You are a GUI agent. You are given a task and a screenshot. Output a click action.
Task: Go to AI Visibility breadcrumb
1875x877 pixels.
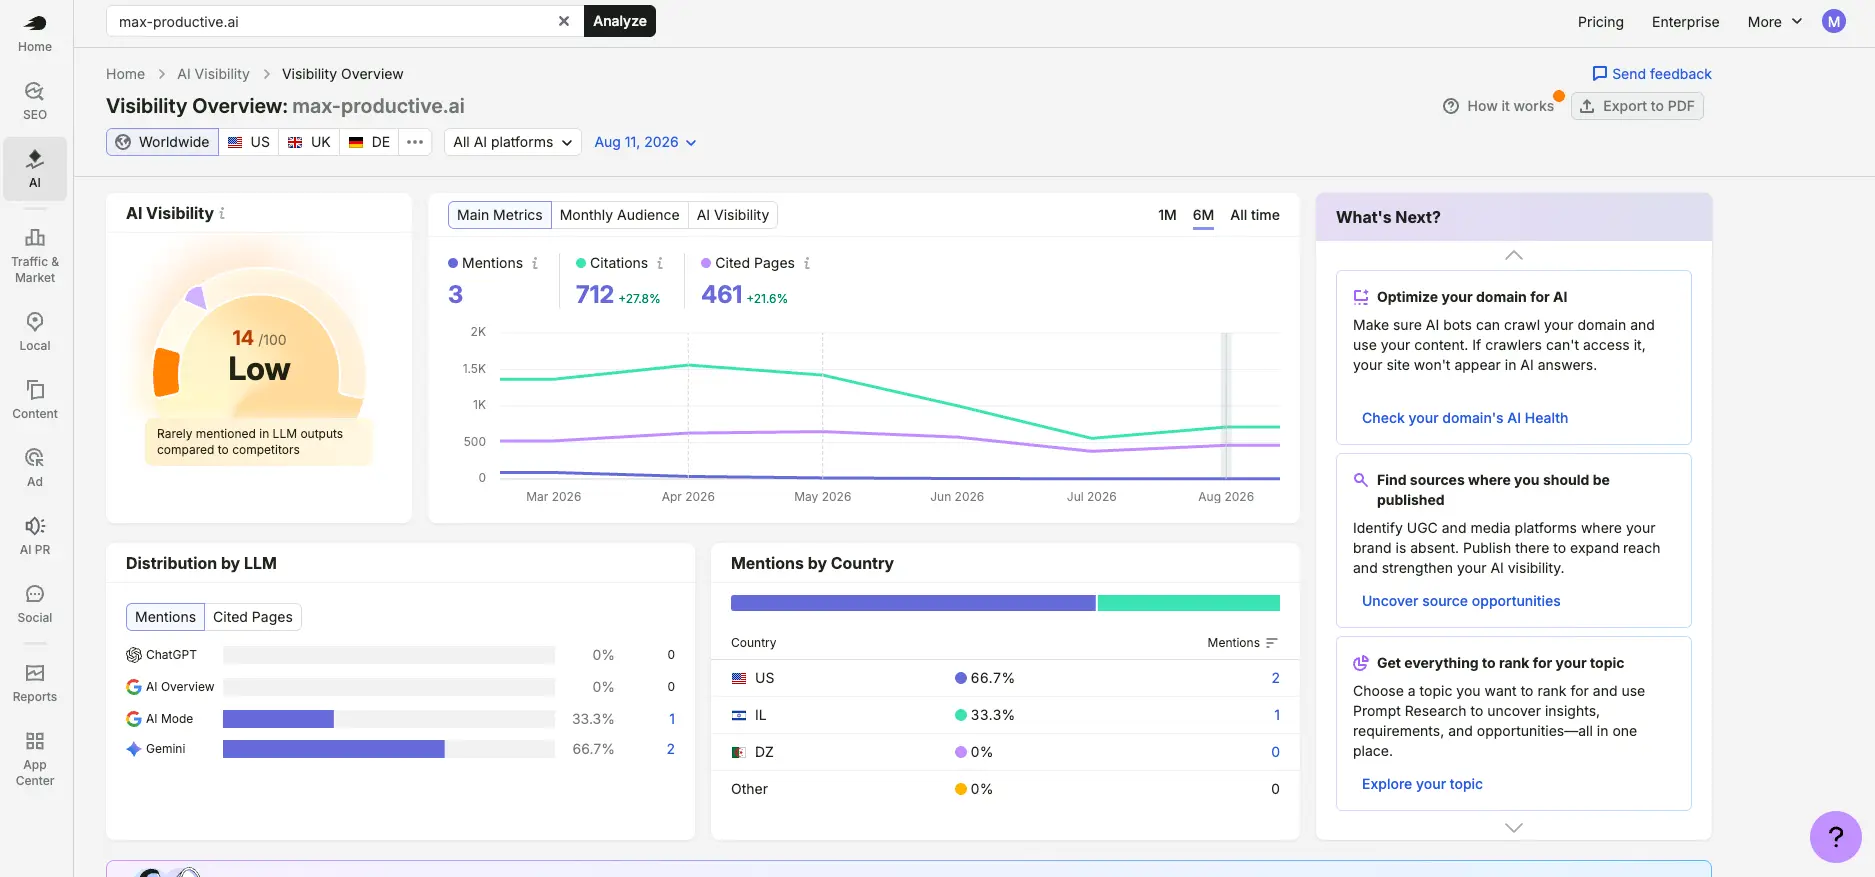(x=213, y=74)
